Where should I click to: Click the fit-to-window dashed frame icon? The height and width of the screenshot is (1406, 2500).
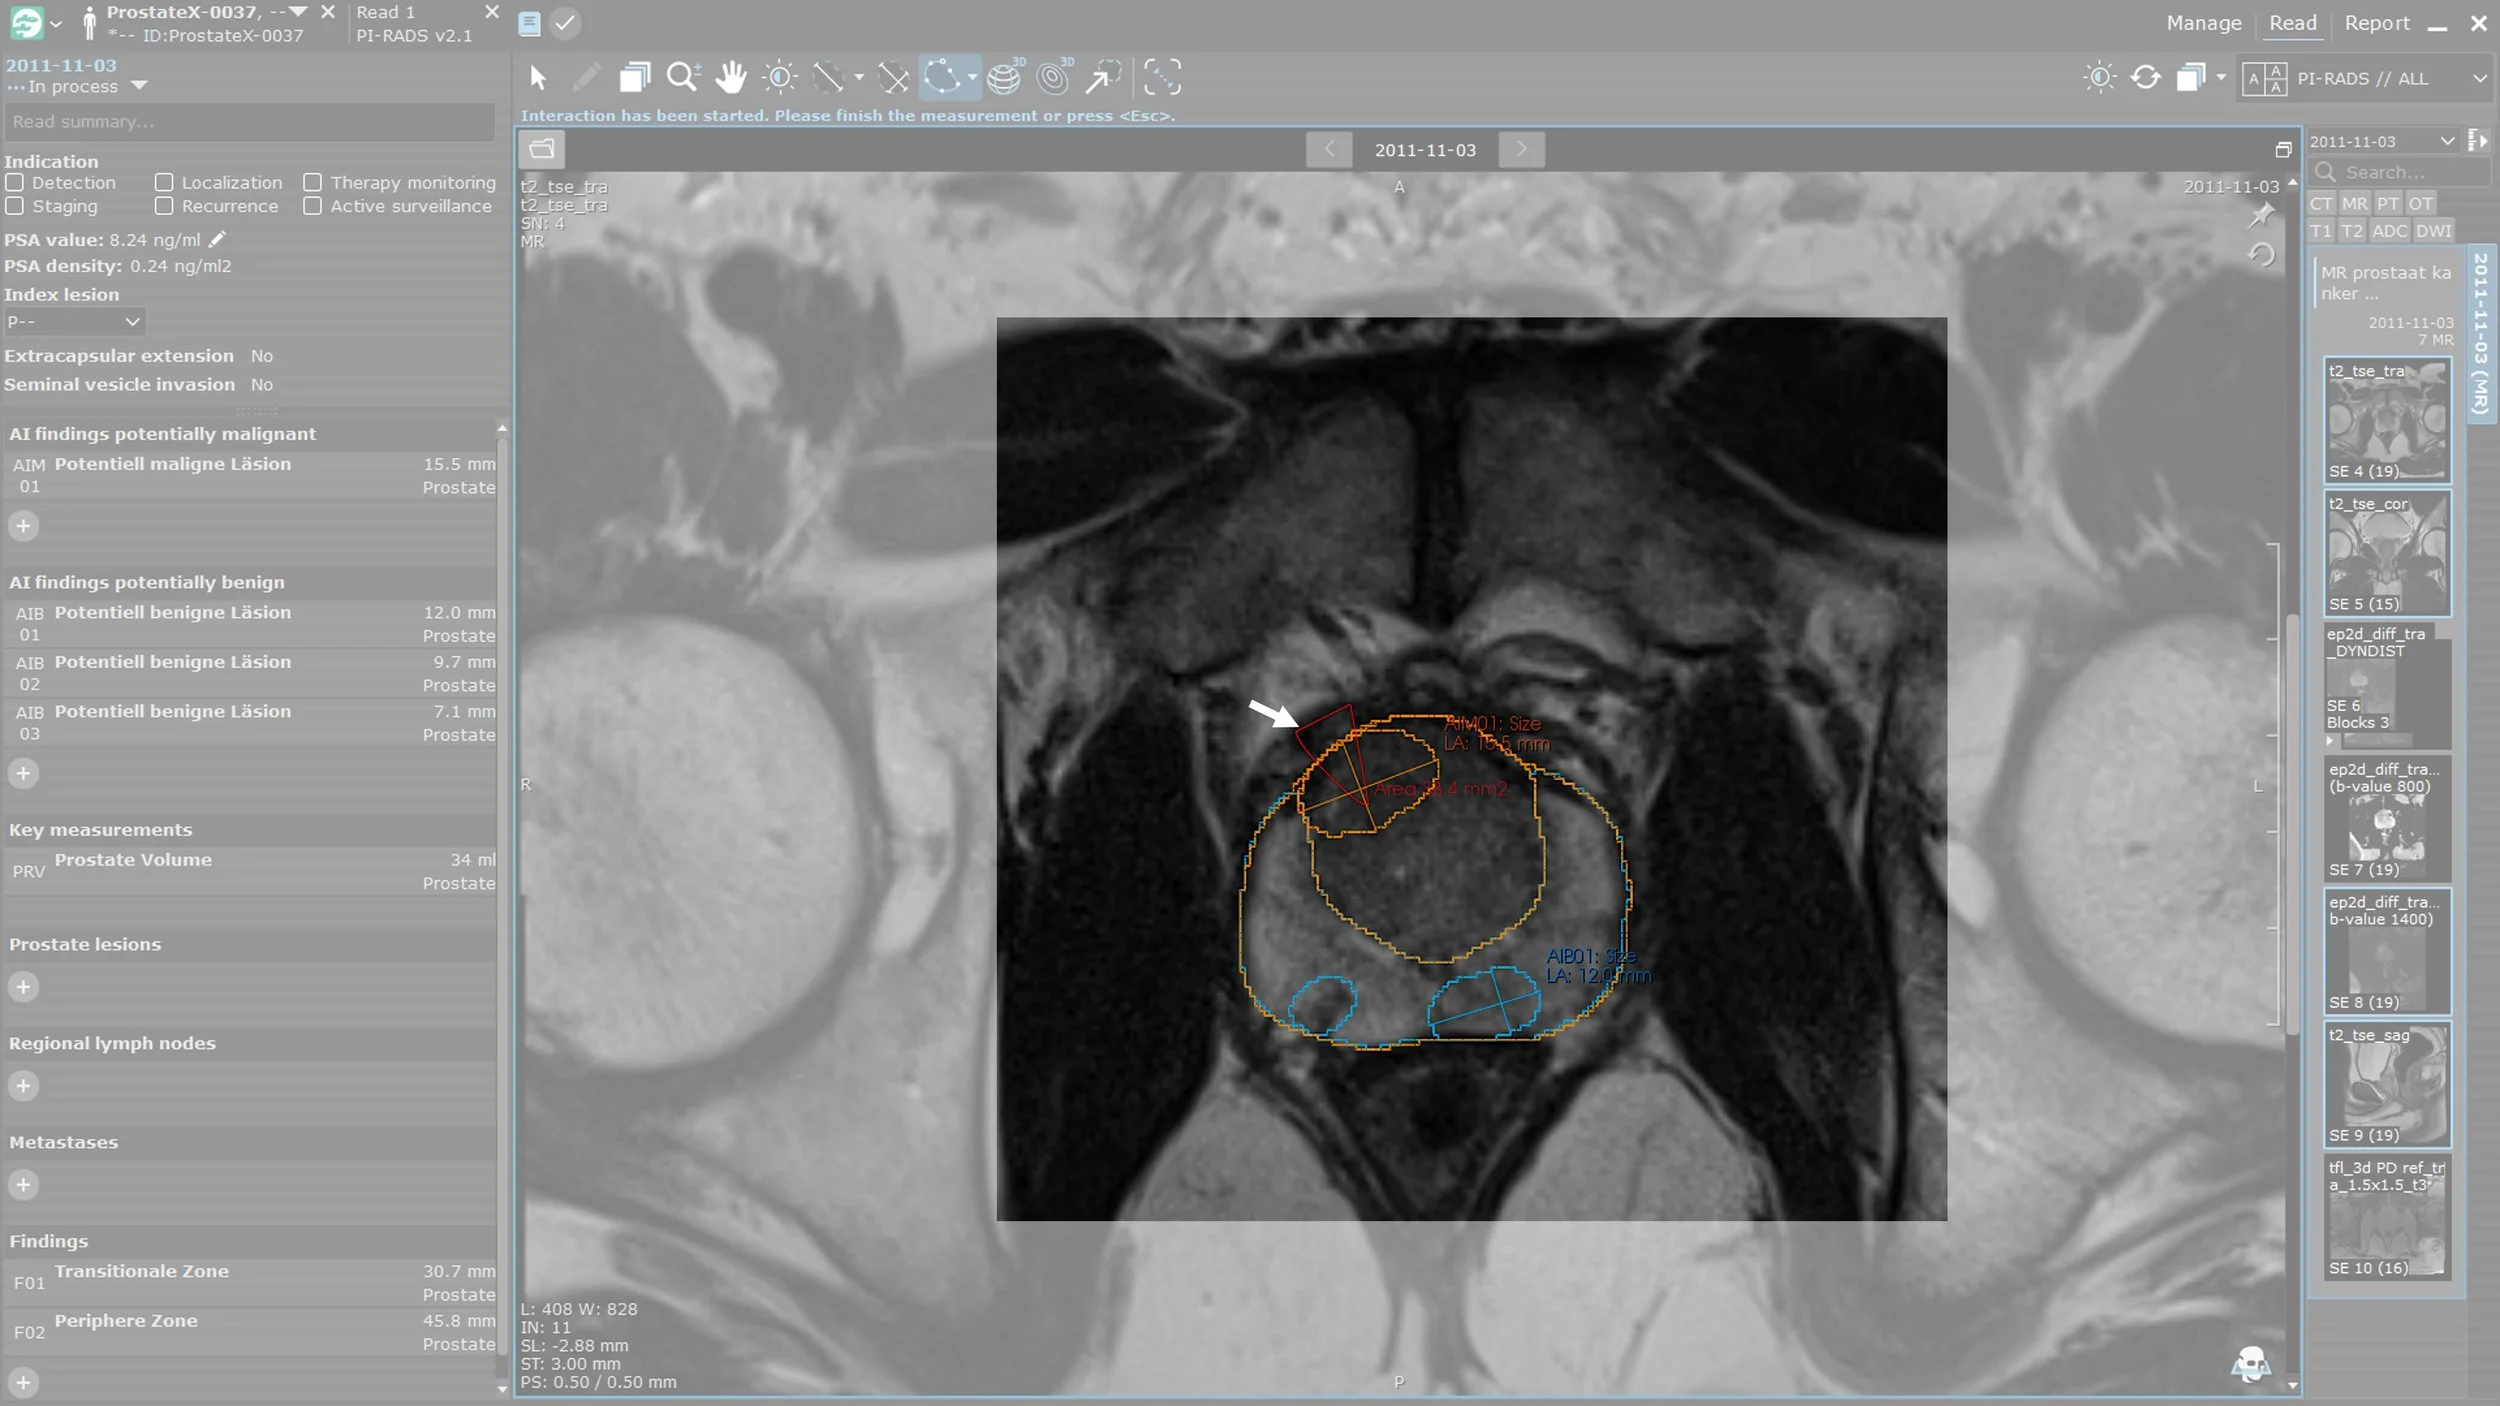coord(1162,78)
